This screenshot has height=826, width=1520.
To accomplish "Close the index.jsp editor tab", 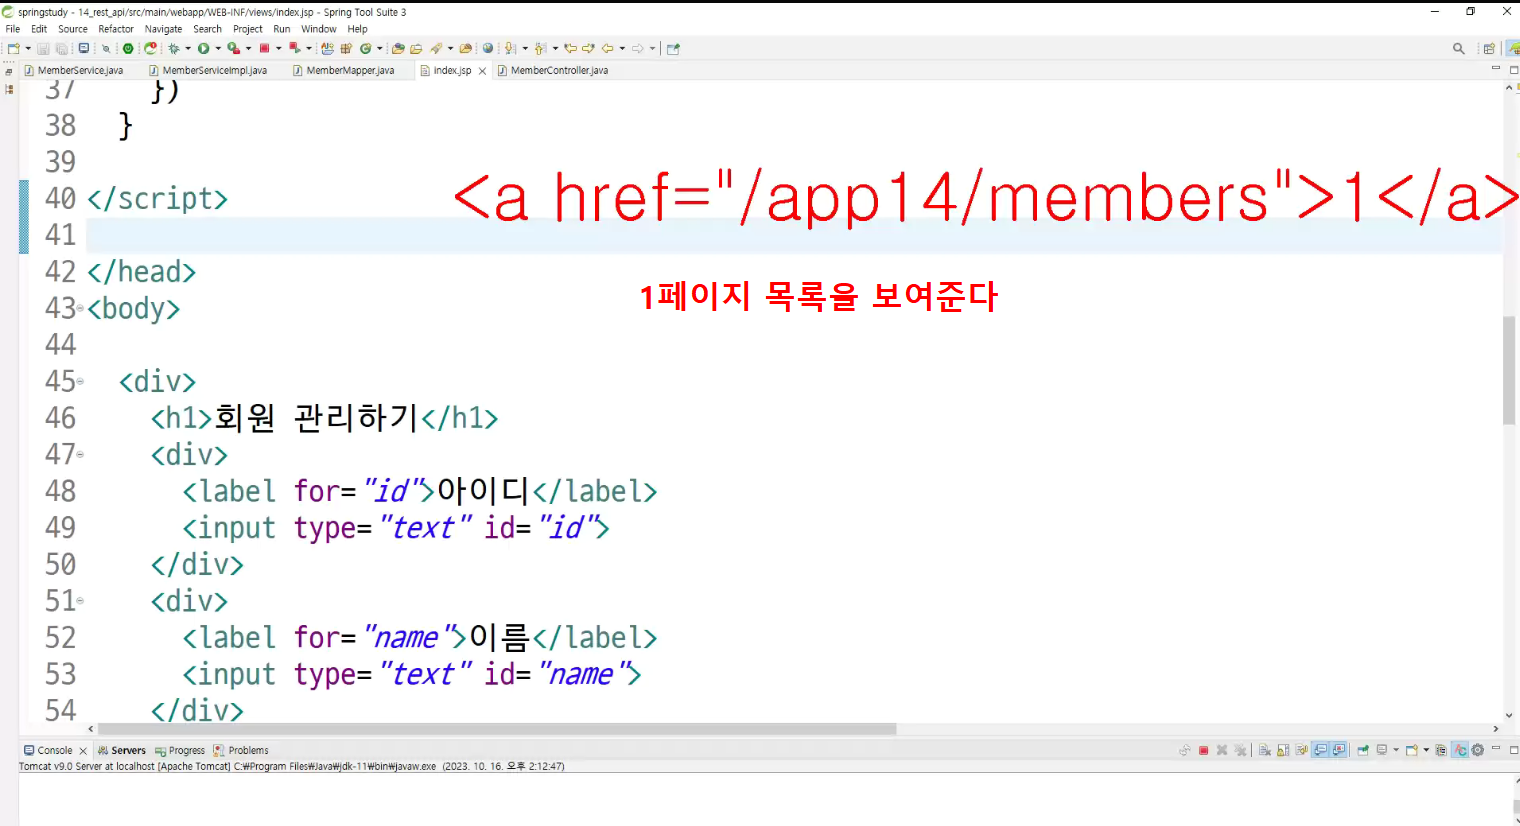I will (483, 71).
